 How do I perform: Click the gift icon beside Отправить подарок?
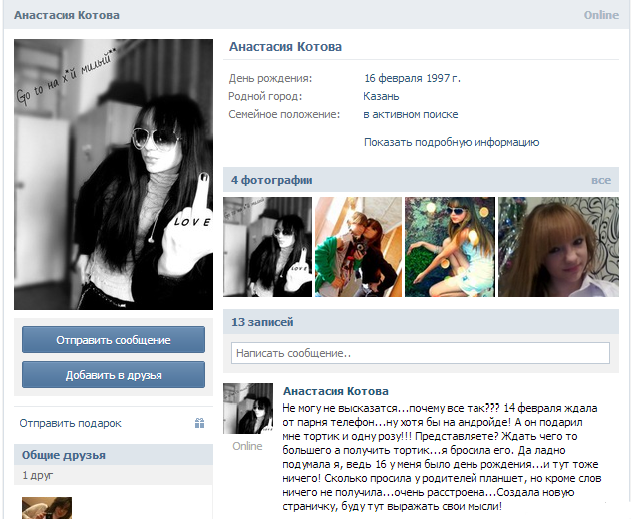click(x=199, y=423)
